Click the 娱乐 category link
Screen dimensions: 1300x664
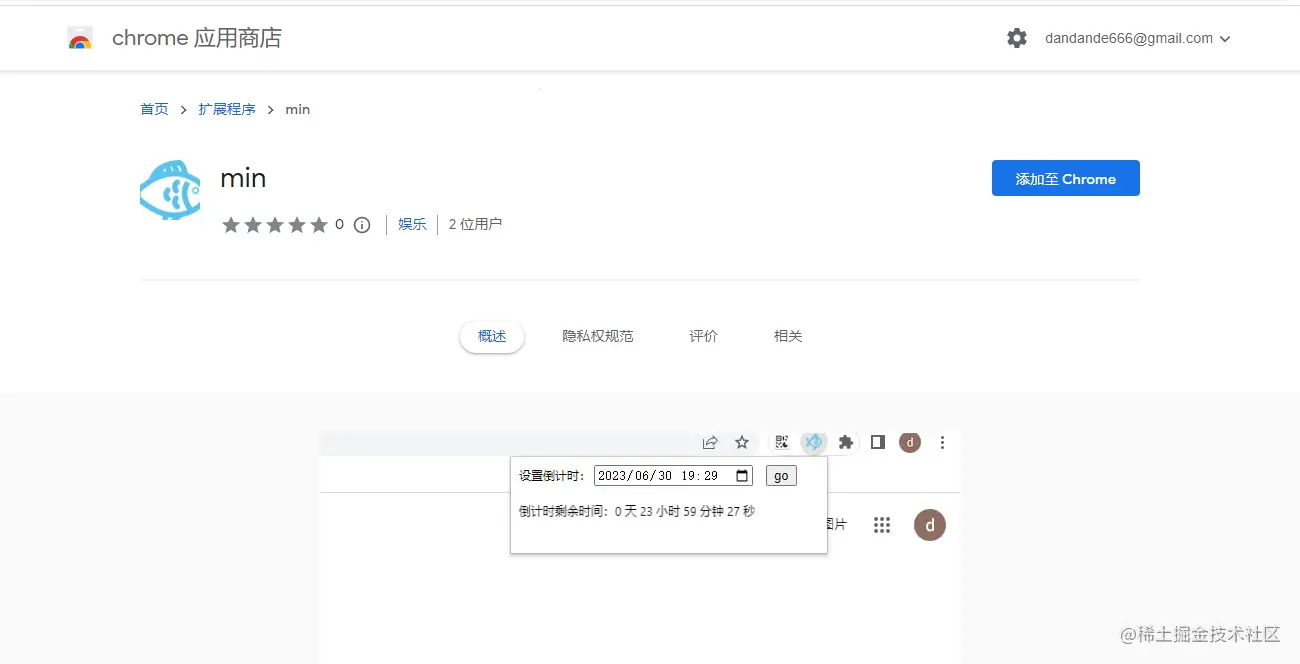412,224
